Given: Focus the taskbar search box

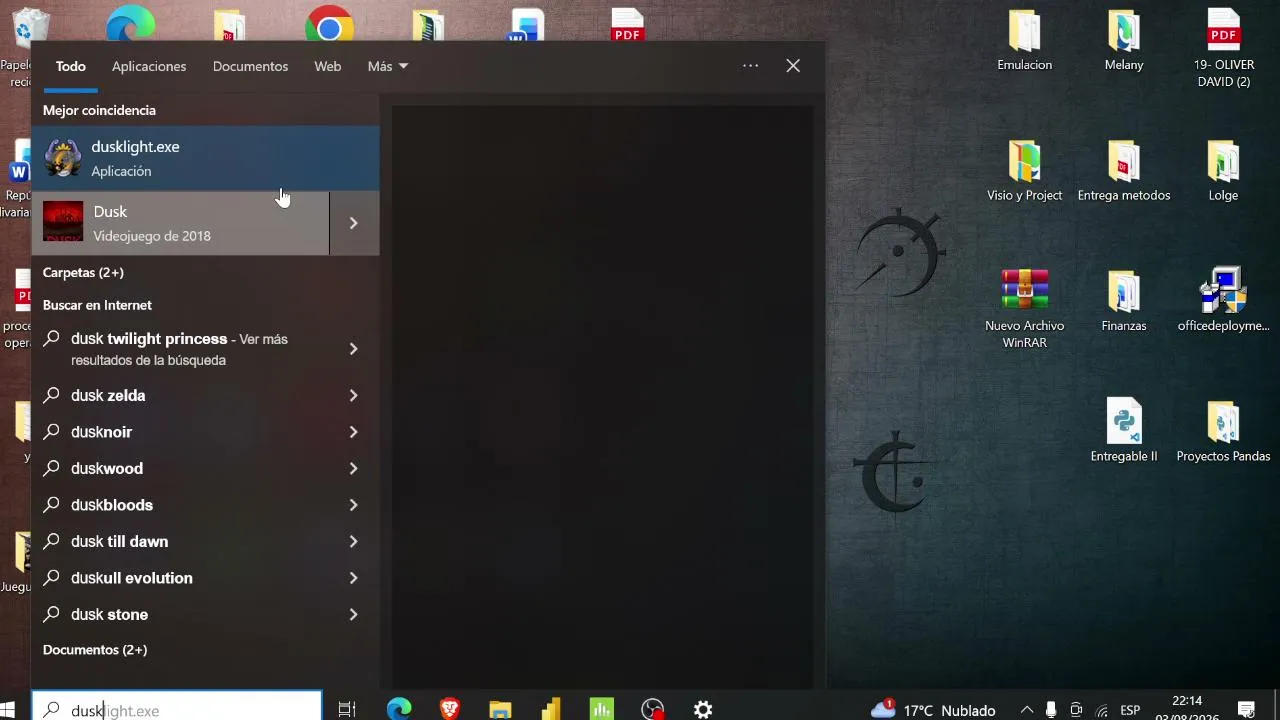Looking at the screenshot, I should pos(177,706).
